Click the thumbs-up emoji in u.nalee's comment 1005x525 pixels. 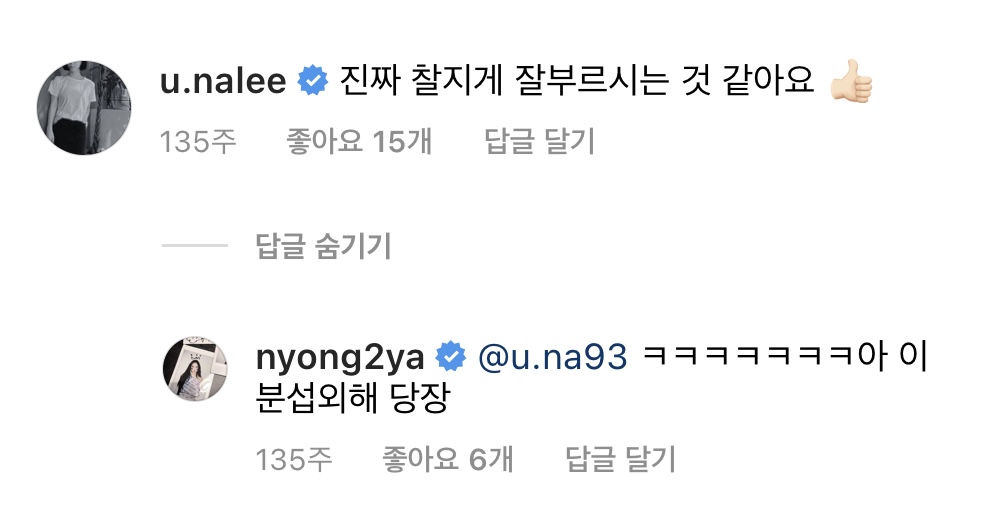(x=851, y=81)
